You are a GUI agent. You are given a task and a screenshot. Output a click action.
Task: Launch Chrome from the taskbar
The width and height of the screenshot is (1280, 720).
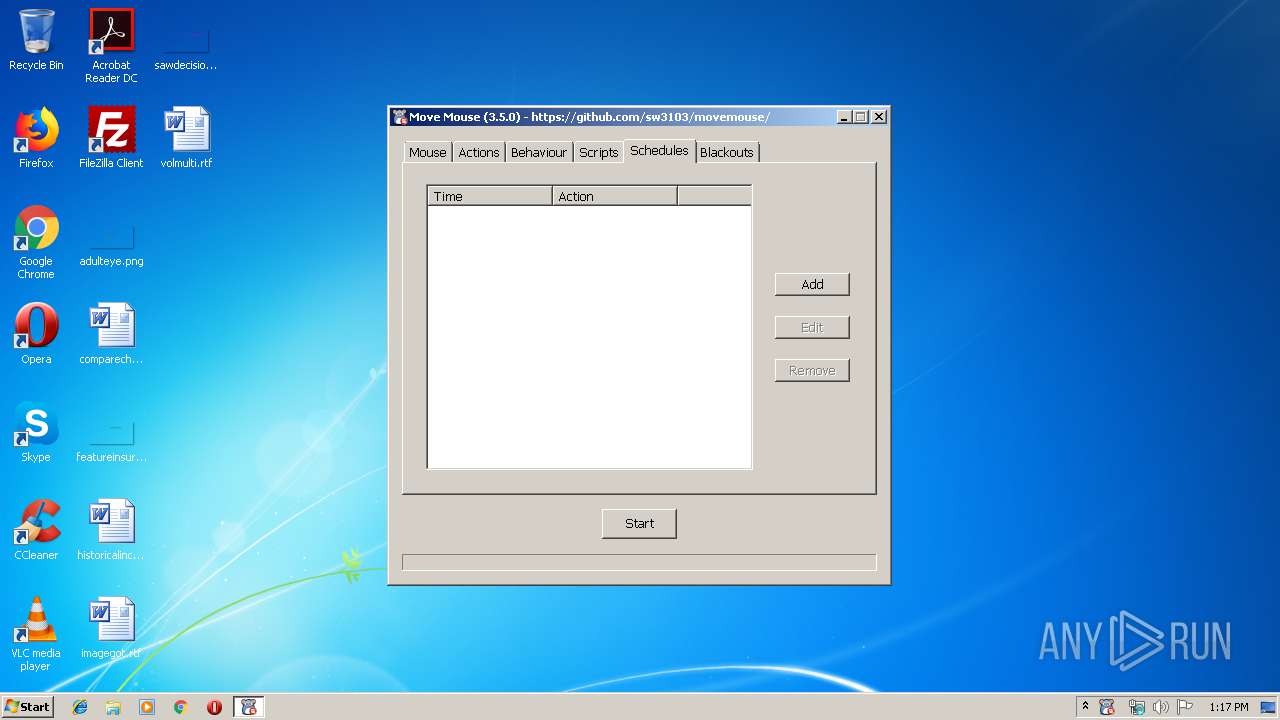tap(181, 707)
